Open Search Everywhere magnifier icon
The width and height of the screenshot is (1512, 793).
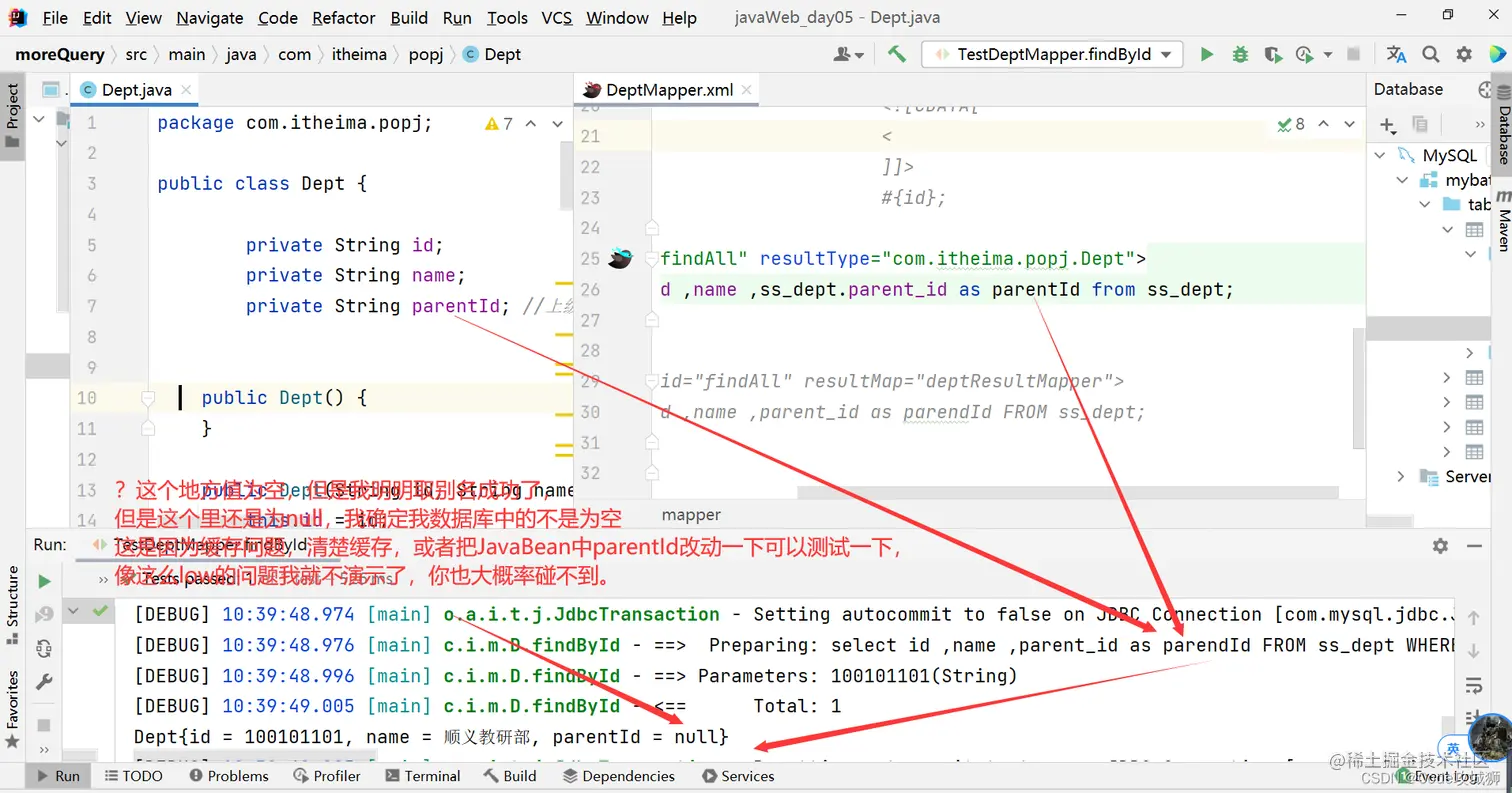tap(1431, 54)
